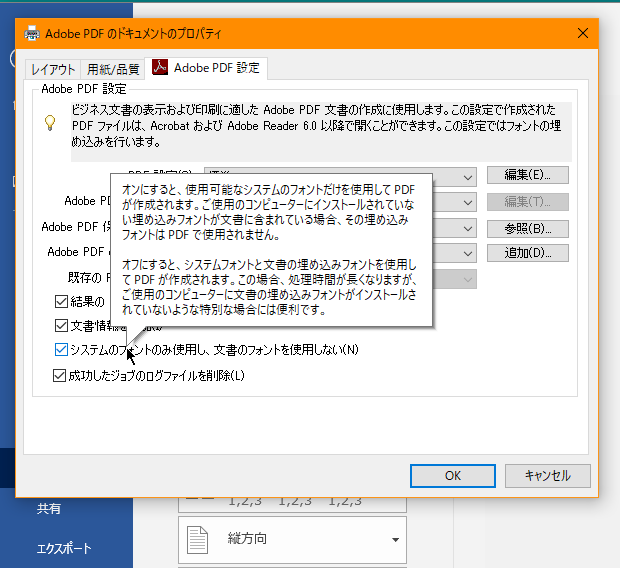Viewport: 620px width, 568px height.
Task: Click the Adobe PDF 保 label
Action: 76,227
